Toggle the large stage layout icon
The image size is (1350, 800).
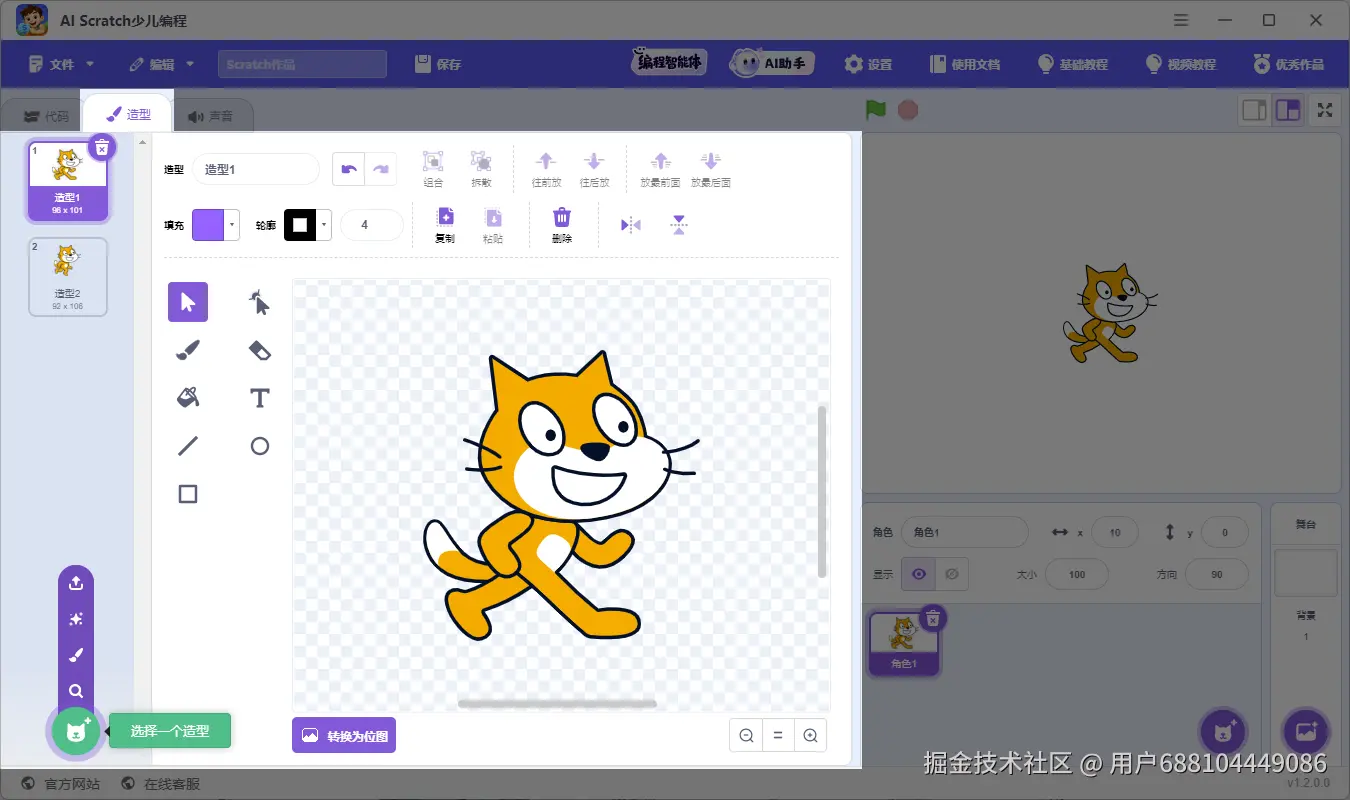point(1288,110)
